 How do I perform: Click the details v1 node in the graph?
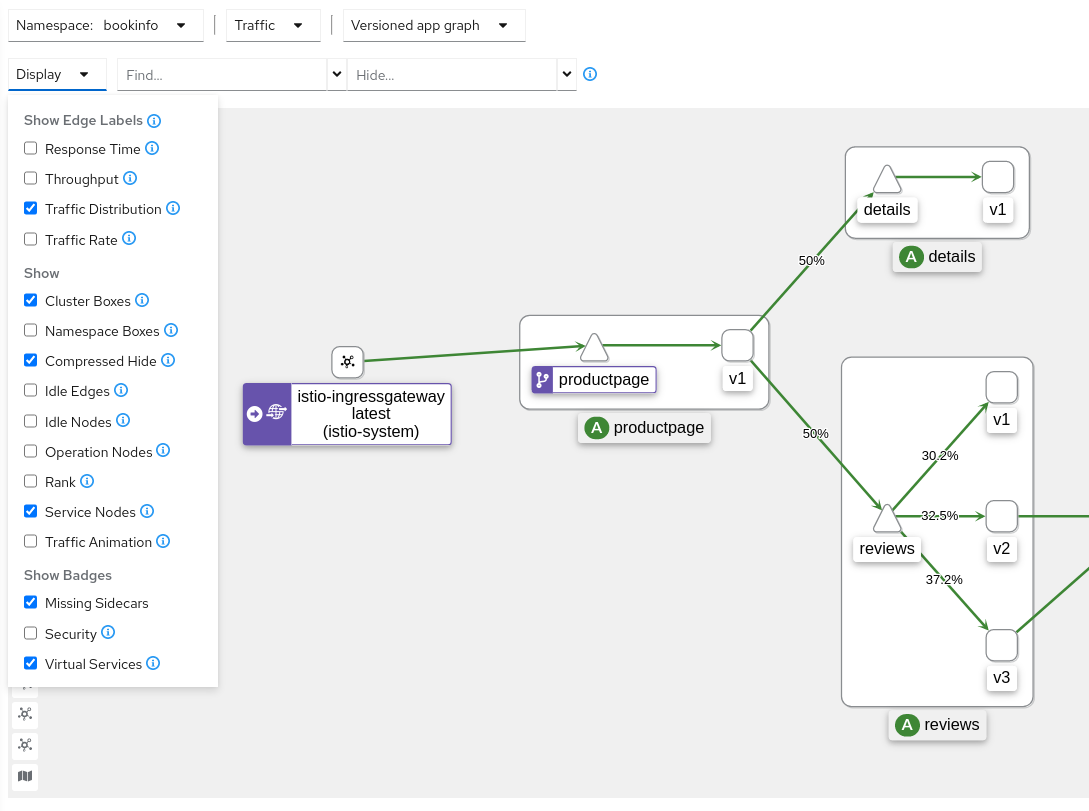coord(997,176)
